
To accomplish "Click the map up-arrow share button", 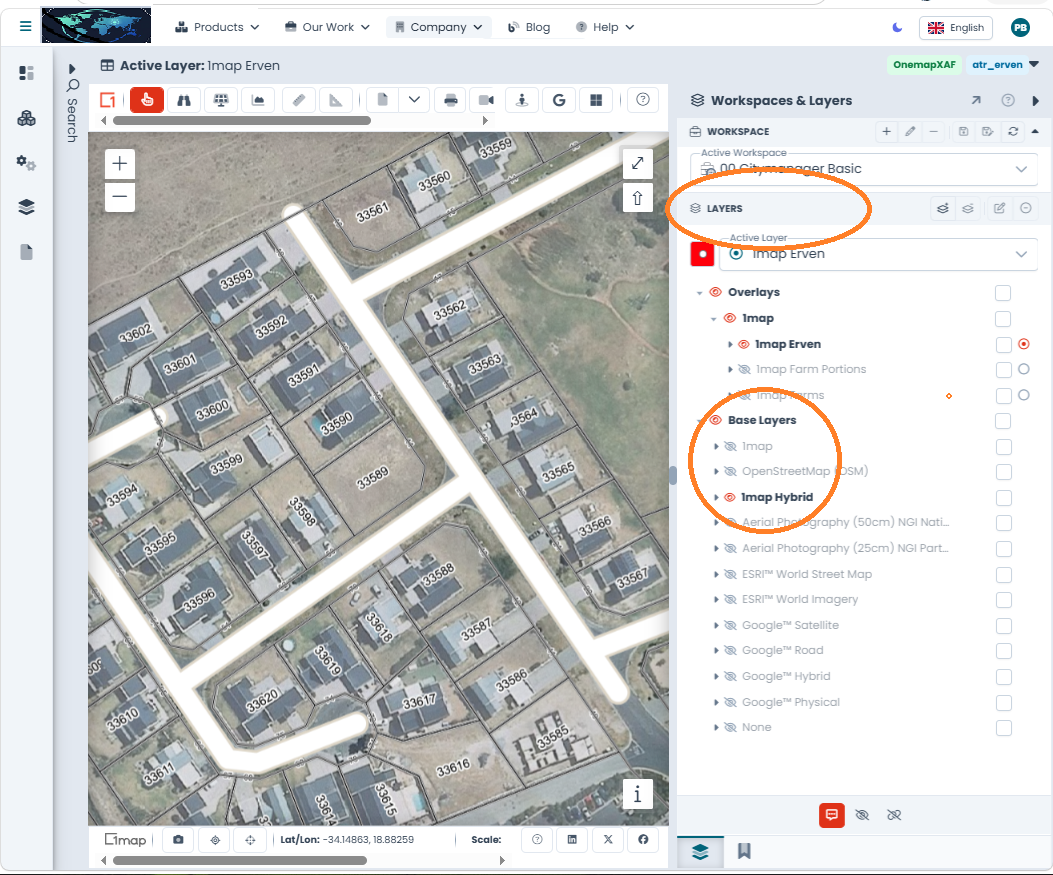I will (x=637, y=197).
